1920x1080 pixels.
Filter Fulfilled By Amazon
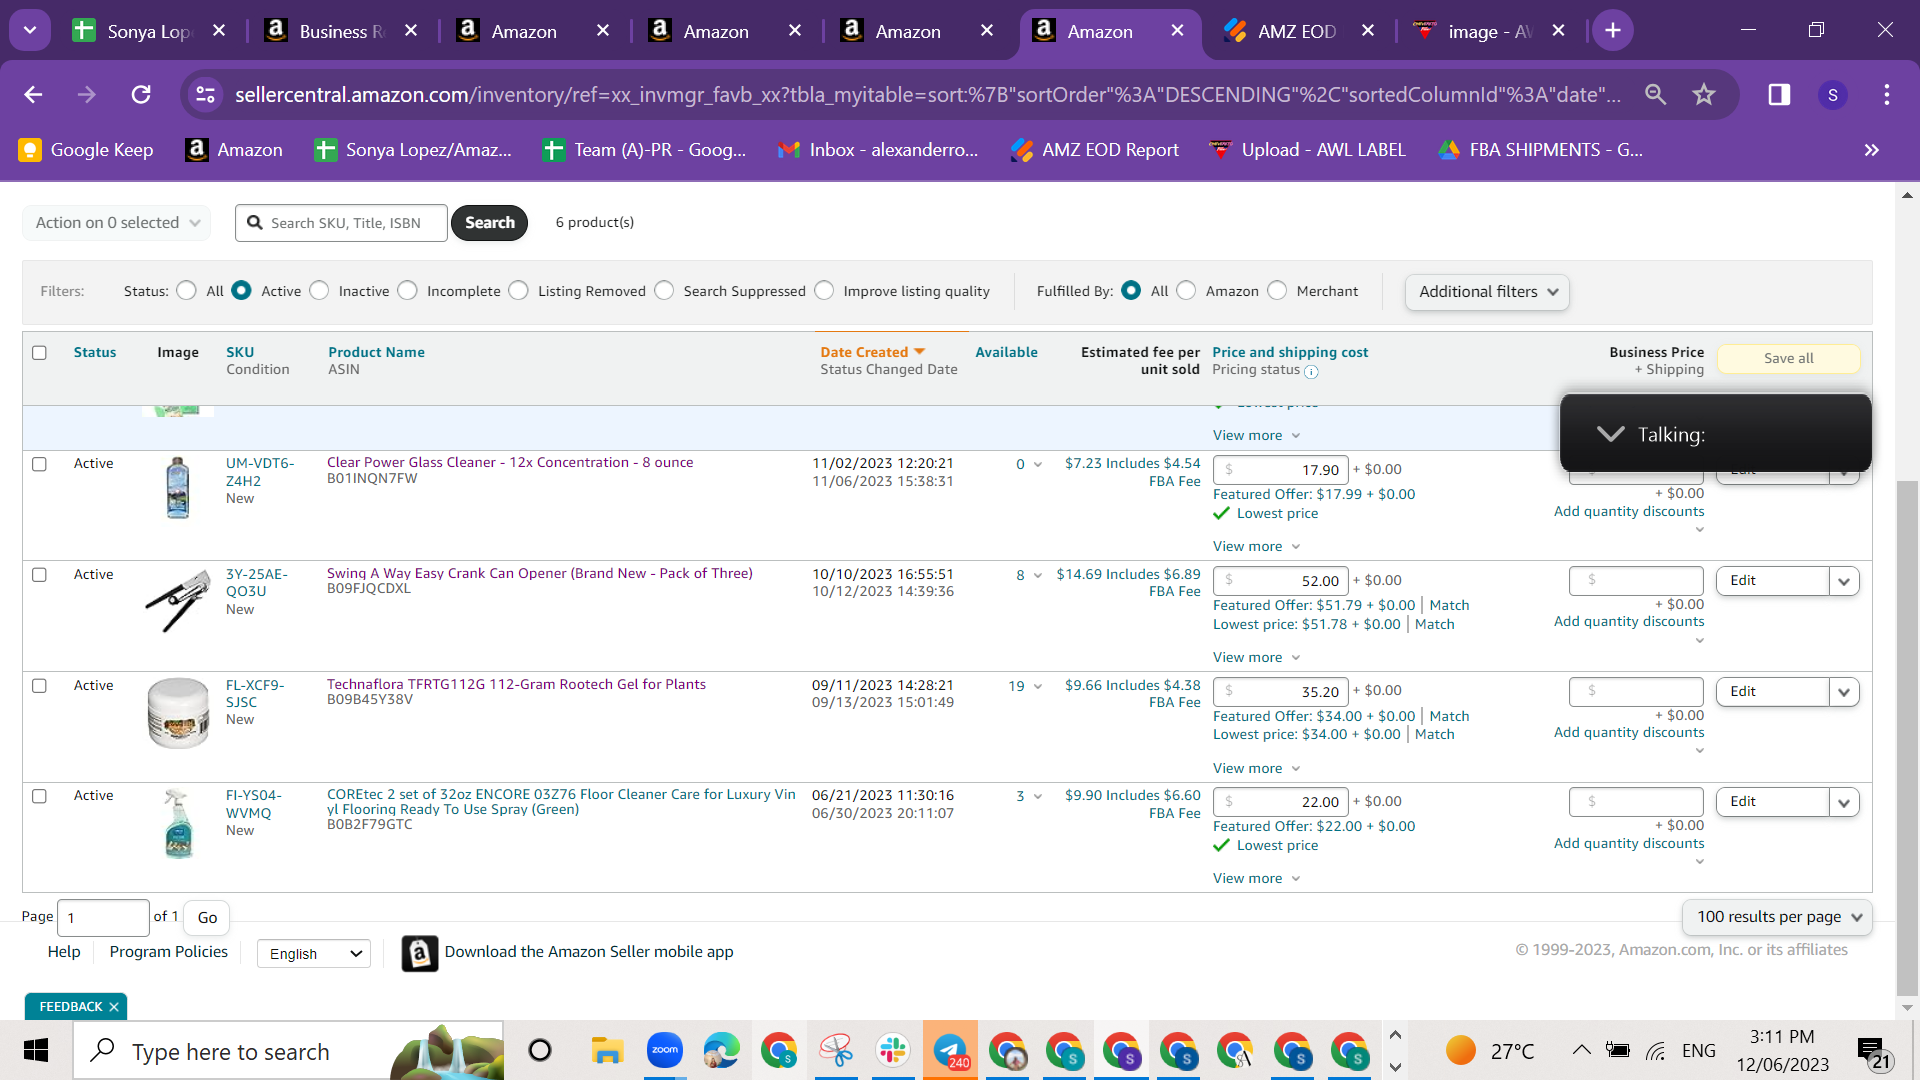point(1186,290)
